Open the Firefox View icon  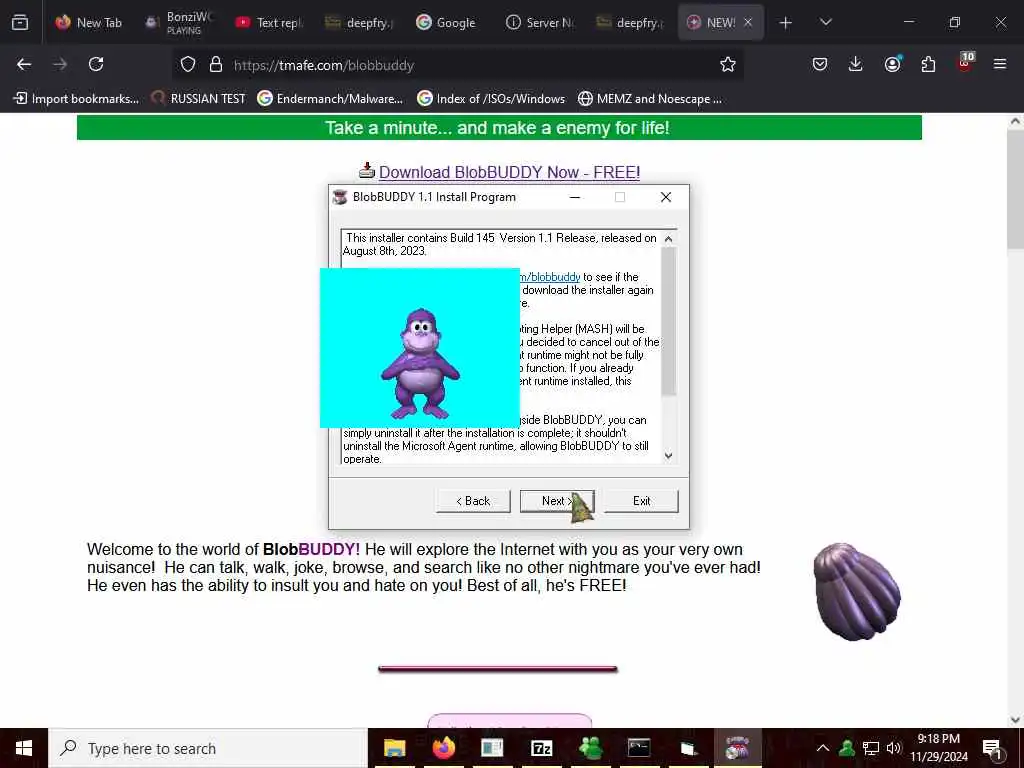[x=20, y=22]
